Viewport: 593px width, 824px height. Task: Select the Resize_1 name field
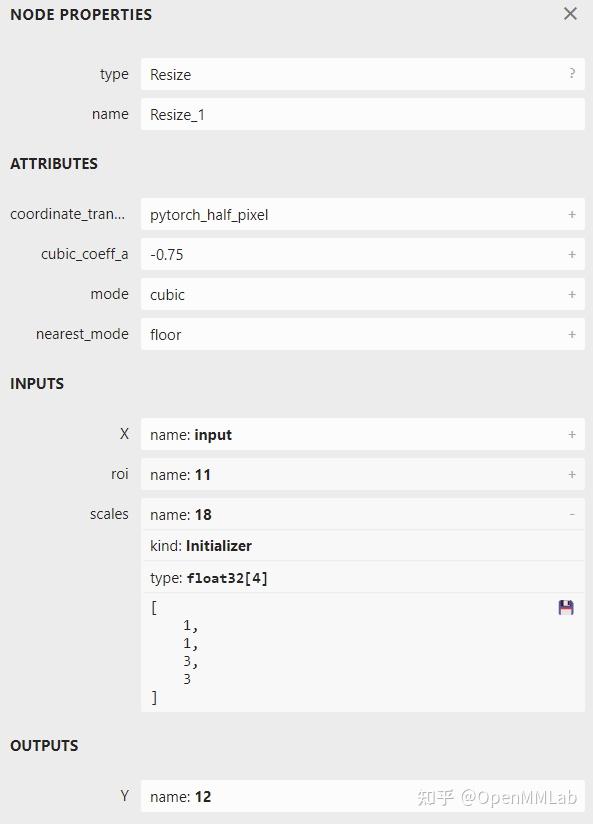[x=363, y=114]
